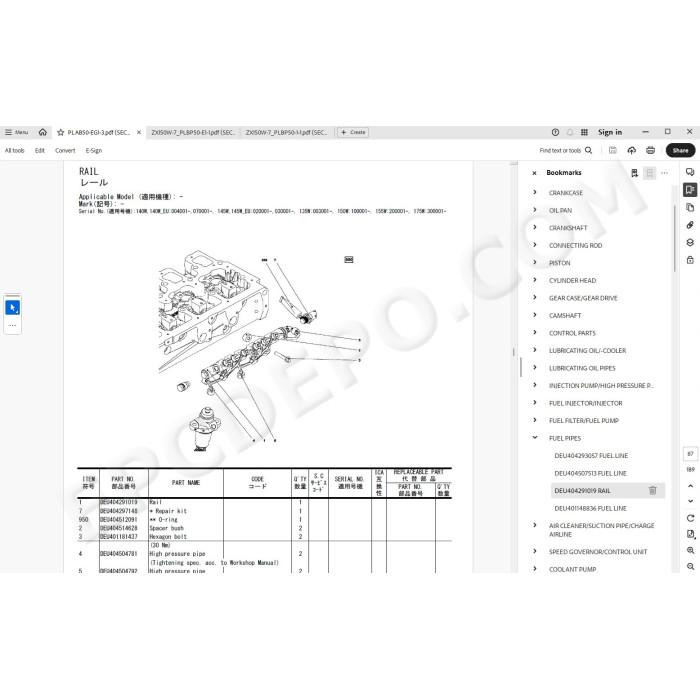700x700 pixels.
Task: Open the Edit menu
Action: (x=40, y=150)
